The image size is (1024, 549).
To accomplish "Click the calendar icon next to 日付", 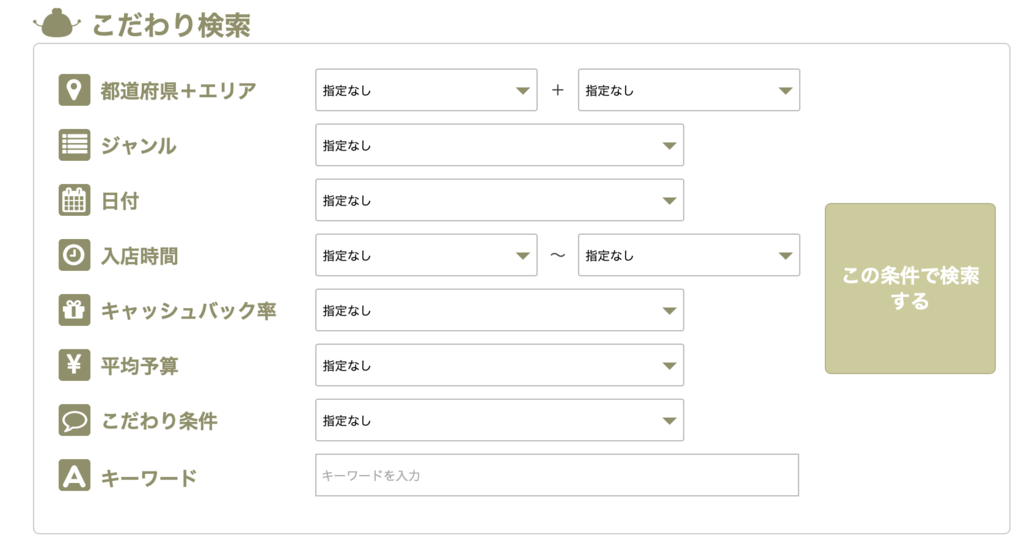I will click(x=74, y=200).
